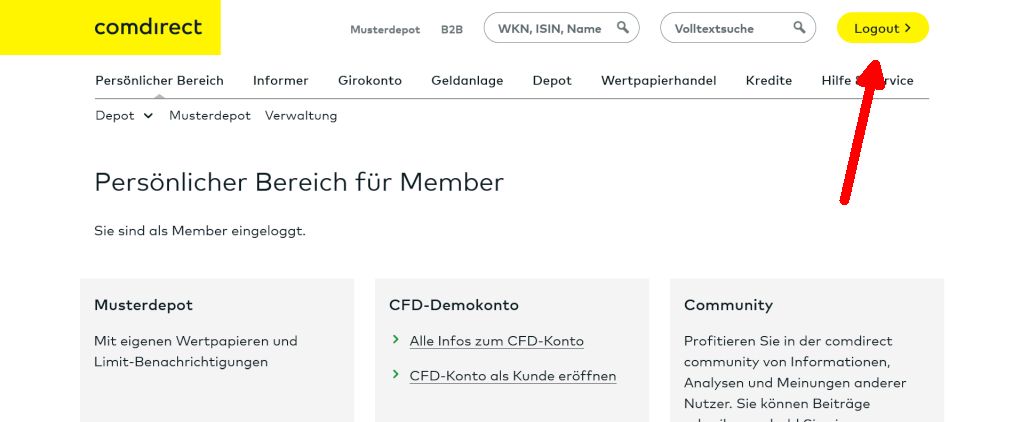Screen dimensions: 1024x422
Task: Click the Musterdepot link in header
Action: click(385, 30)
